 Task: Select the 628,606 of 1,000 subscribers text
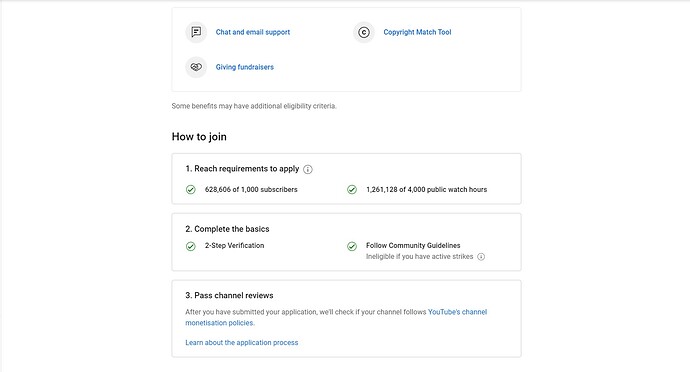251,189
